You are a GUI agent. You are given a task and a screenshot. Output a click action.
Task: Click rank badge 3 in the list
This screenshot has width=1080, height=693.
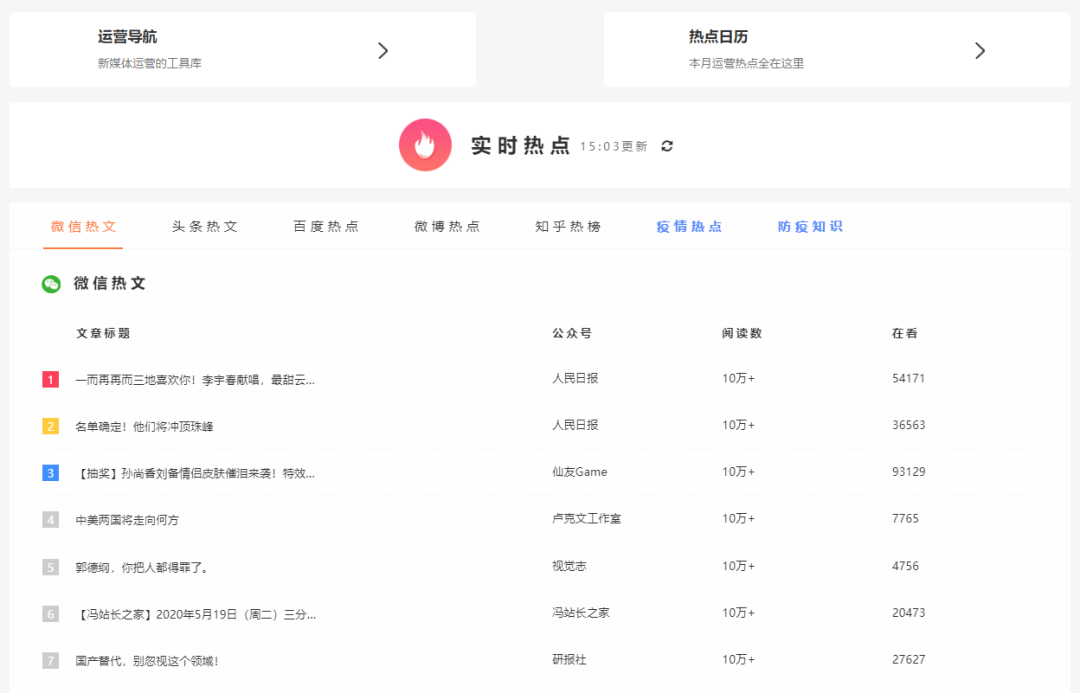(50, 473)
